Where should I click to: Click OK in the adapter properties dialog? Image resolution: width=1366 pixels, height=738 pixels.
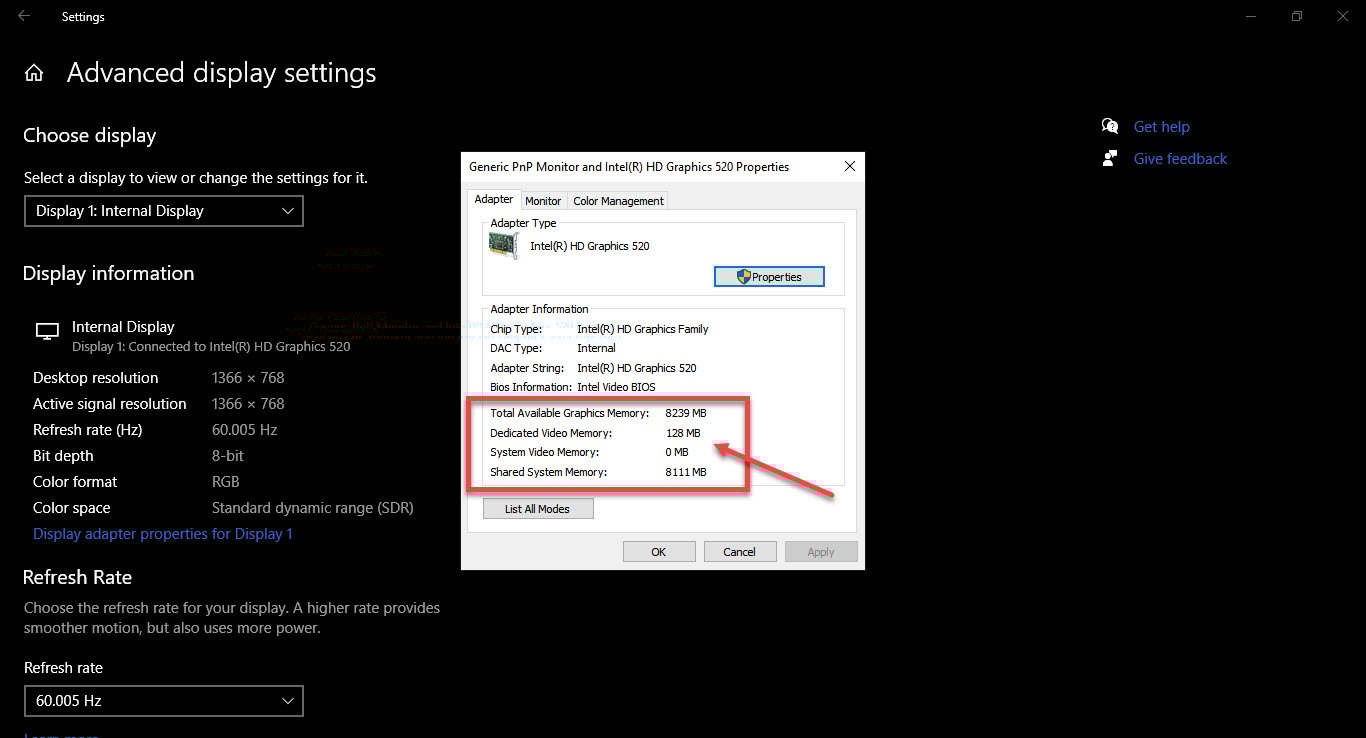coord(659,551)
